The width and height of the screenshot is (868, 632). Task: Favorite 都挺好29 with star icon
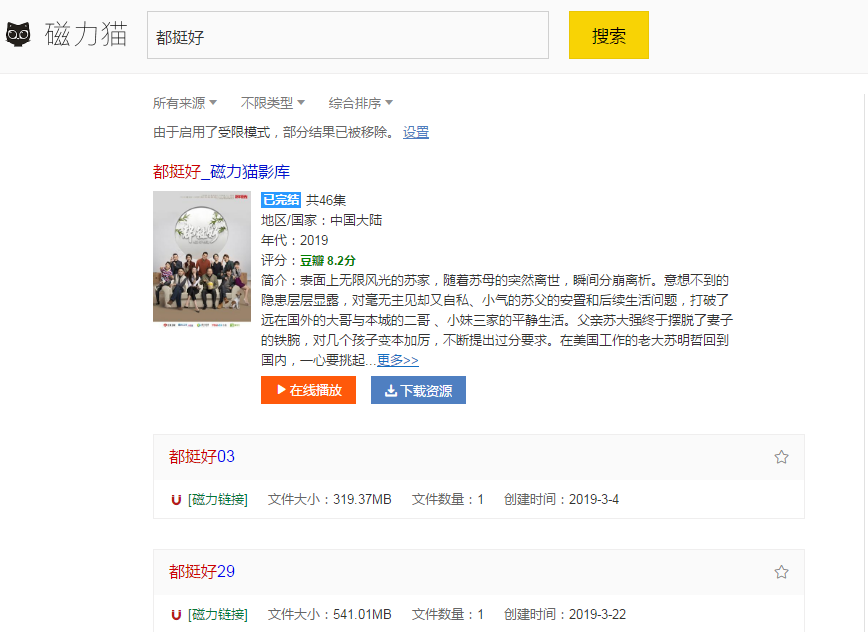point(781,572)
